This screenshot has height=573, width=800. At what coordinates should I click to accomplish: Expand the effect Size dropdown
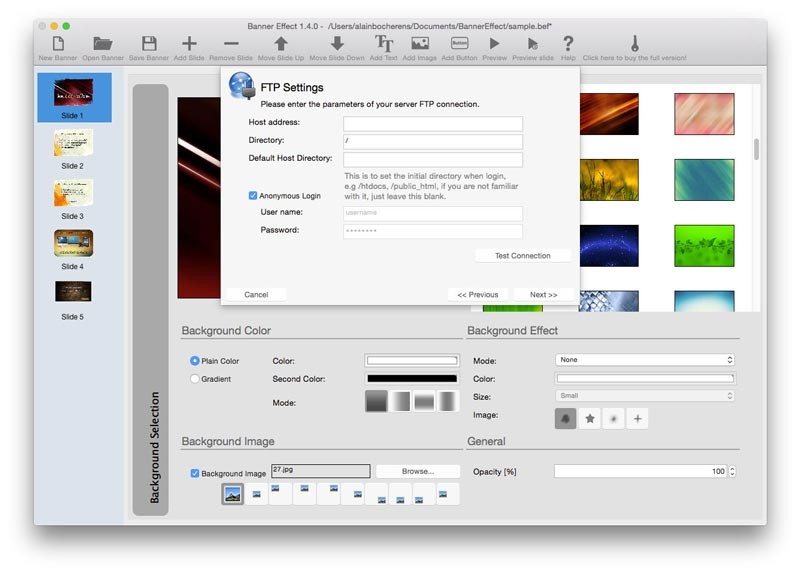(645, 396)
